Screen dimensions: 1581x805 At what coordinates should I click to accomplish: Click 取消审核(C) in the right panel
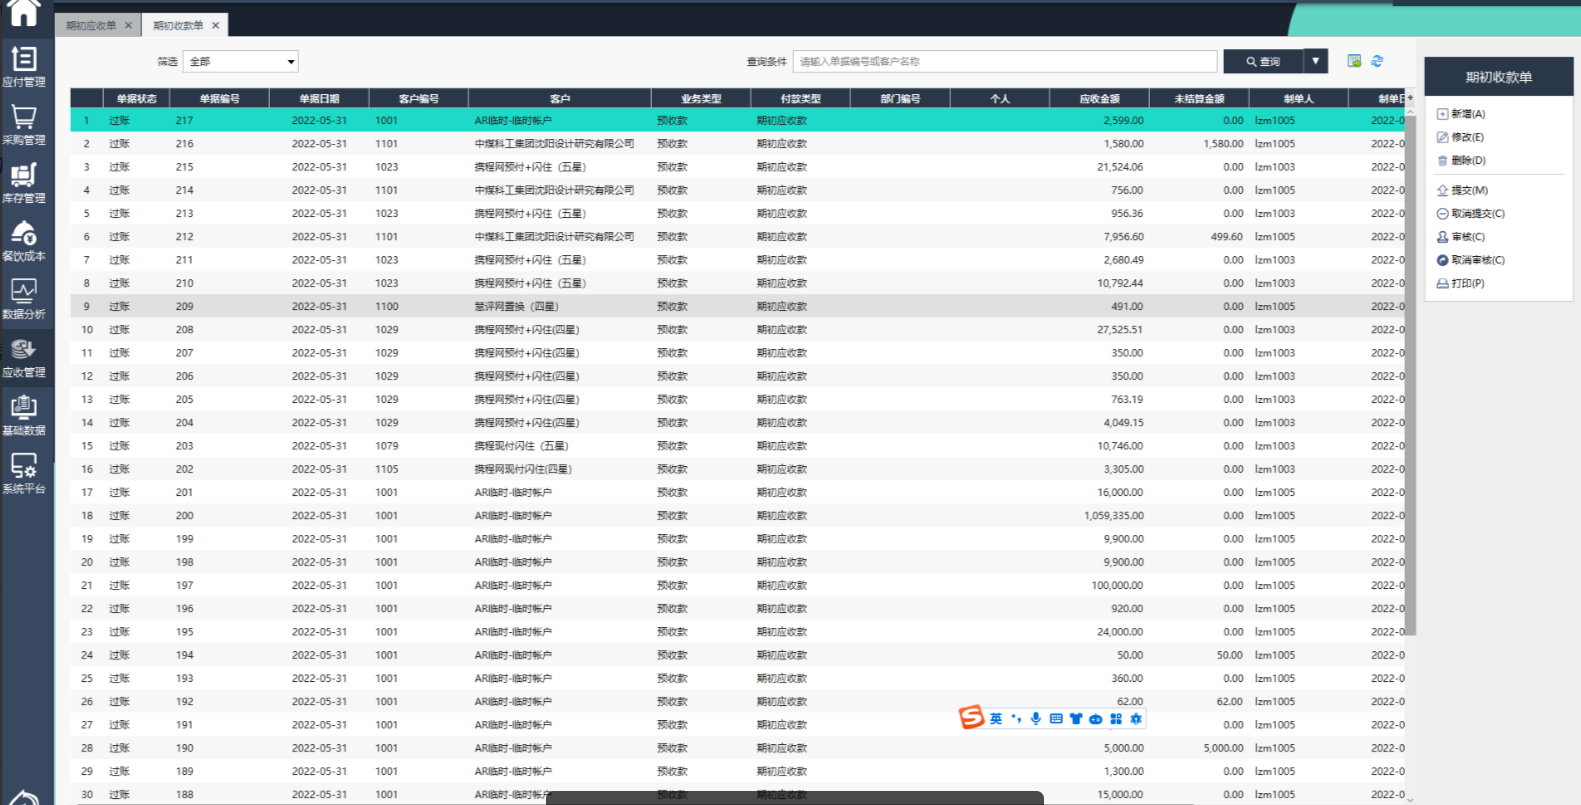coord(1477,260)
